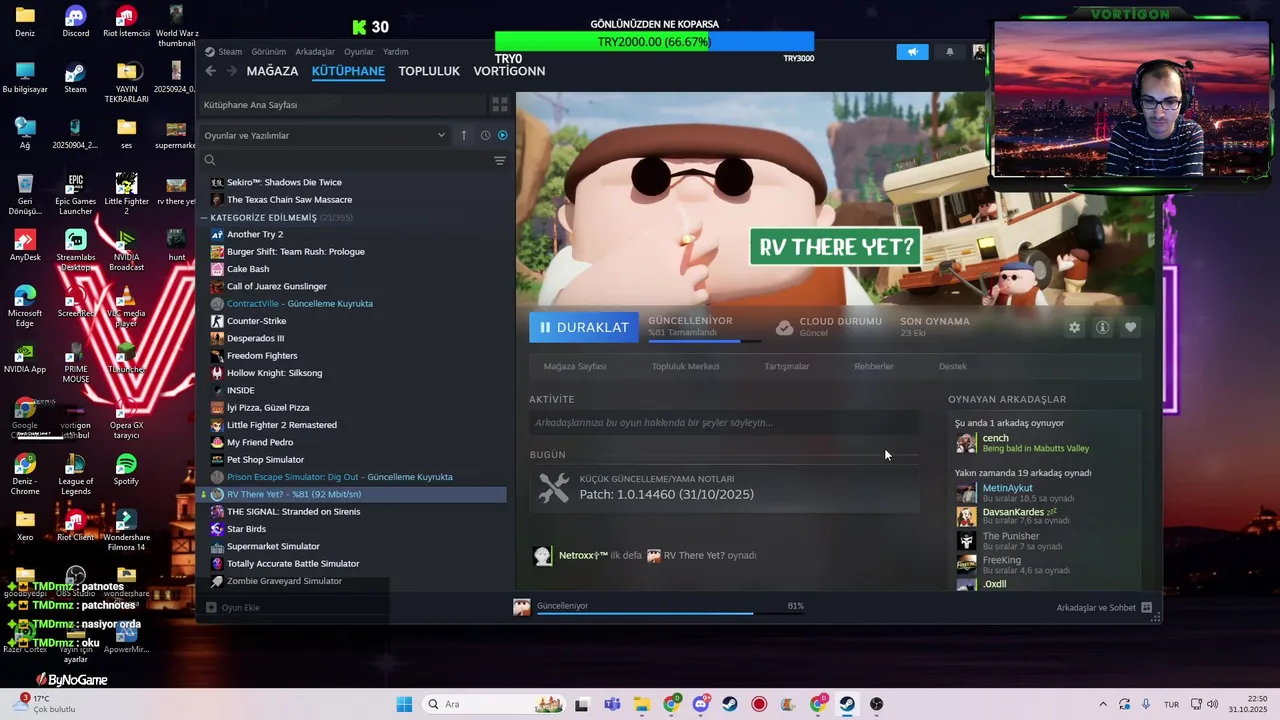Open Epic Games Launcher desktop icon
The height and width of the screenshot is (720, 1280).
75,195
